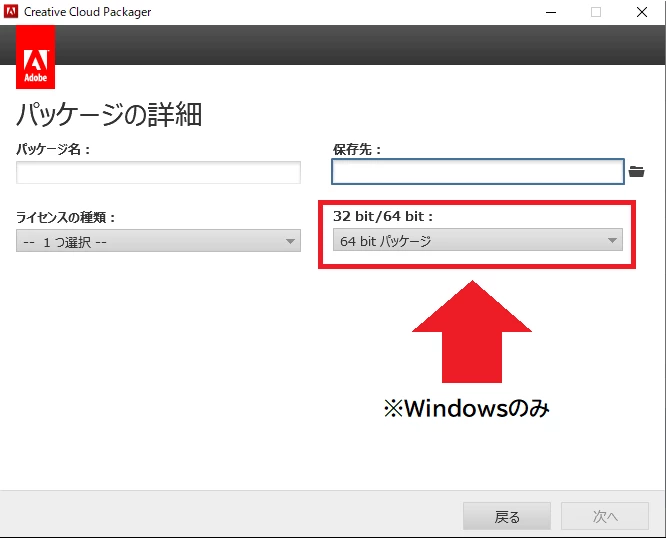Close the Creative Cloud Packager window
This screenshot has width=666, height=538.
pos(642,12)
